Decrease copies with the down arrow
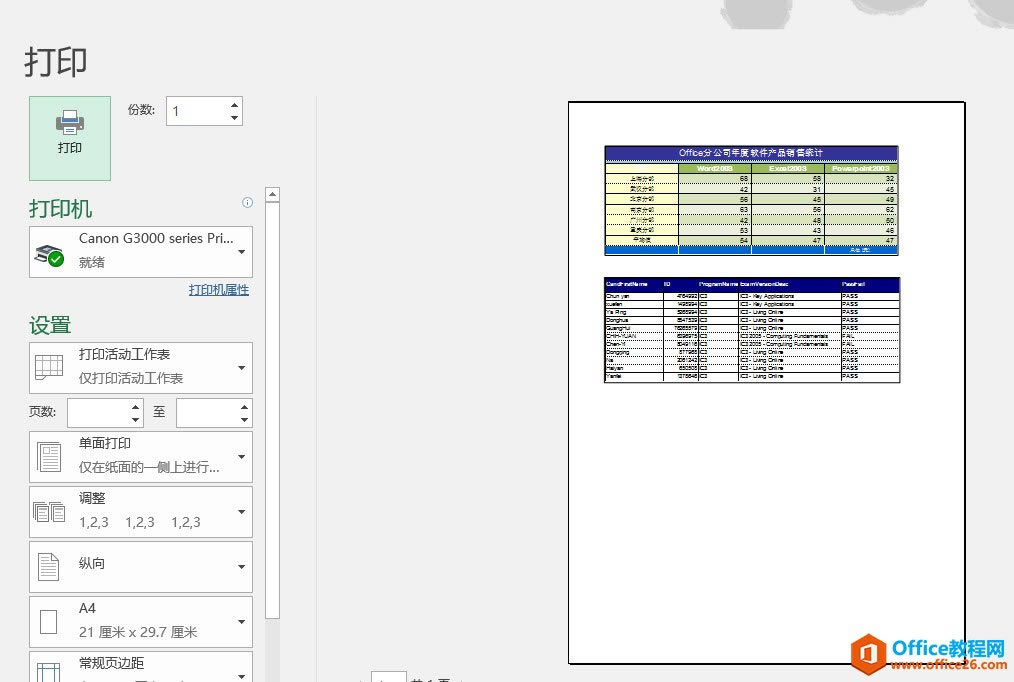Viewport: 1014px width, 682px height. [235, 118]
